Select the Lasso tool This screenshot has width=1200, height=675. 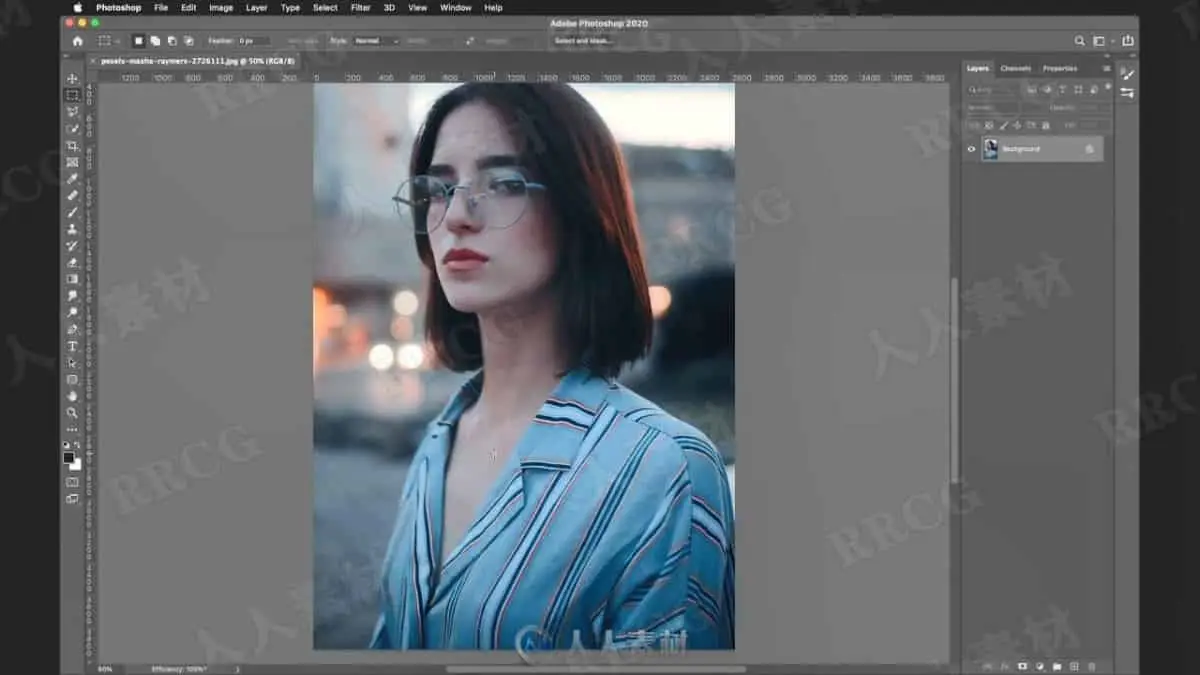[x=72, y=112]
